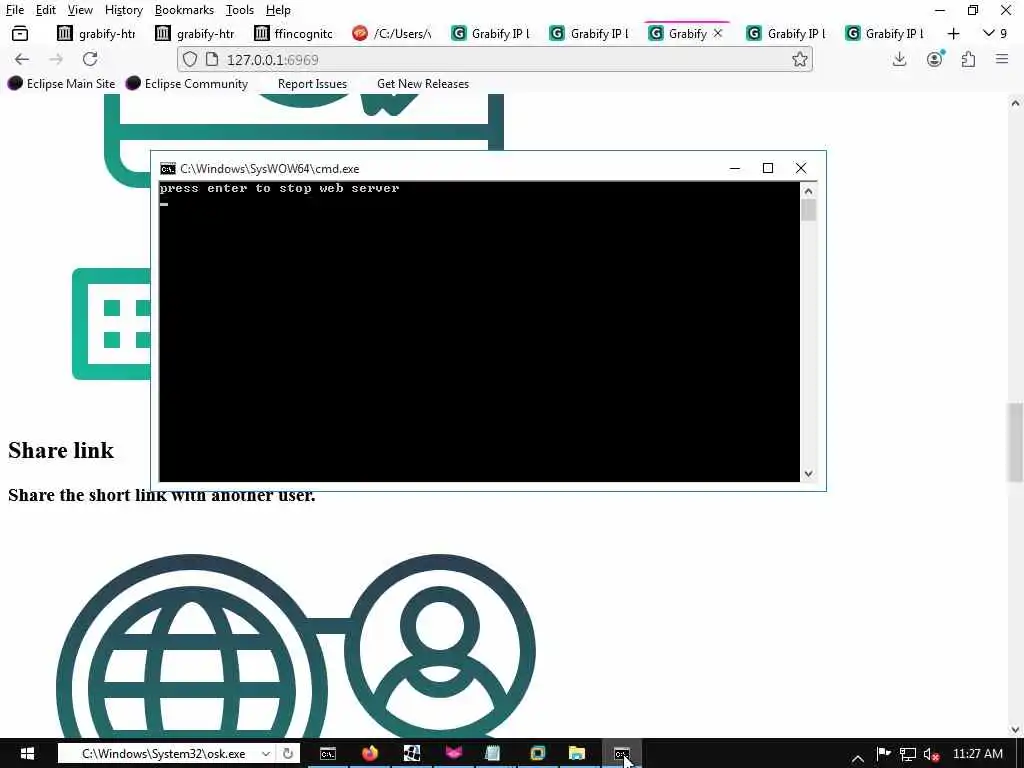1024x768 pixels.
Task: Open Firefox from the taskbar
Action: [370, 753]
